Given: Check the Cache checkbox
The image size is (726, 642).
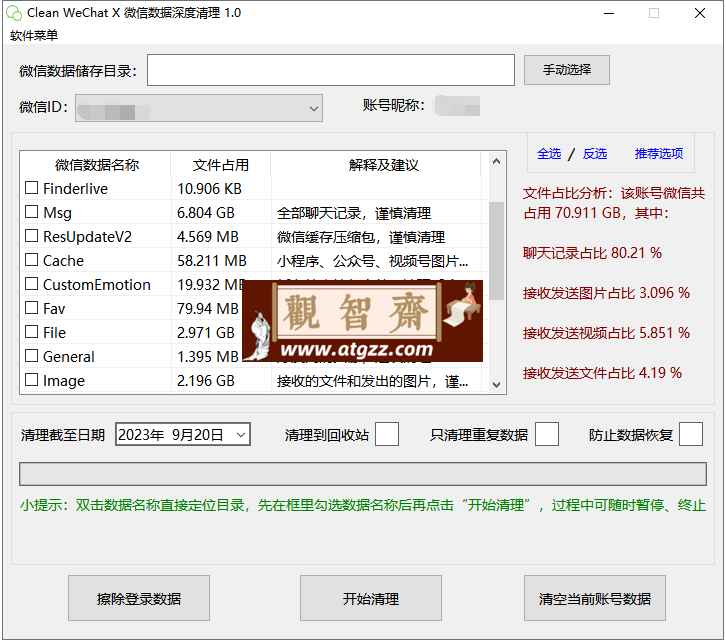Looking at the screenshot, I should [x=31, y=260].
